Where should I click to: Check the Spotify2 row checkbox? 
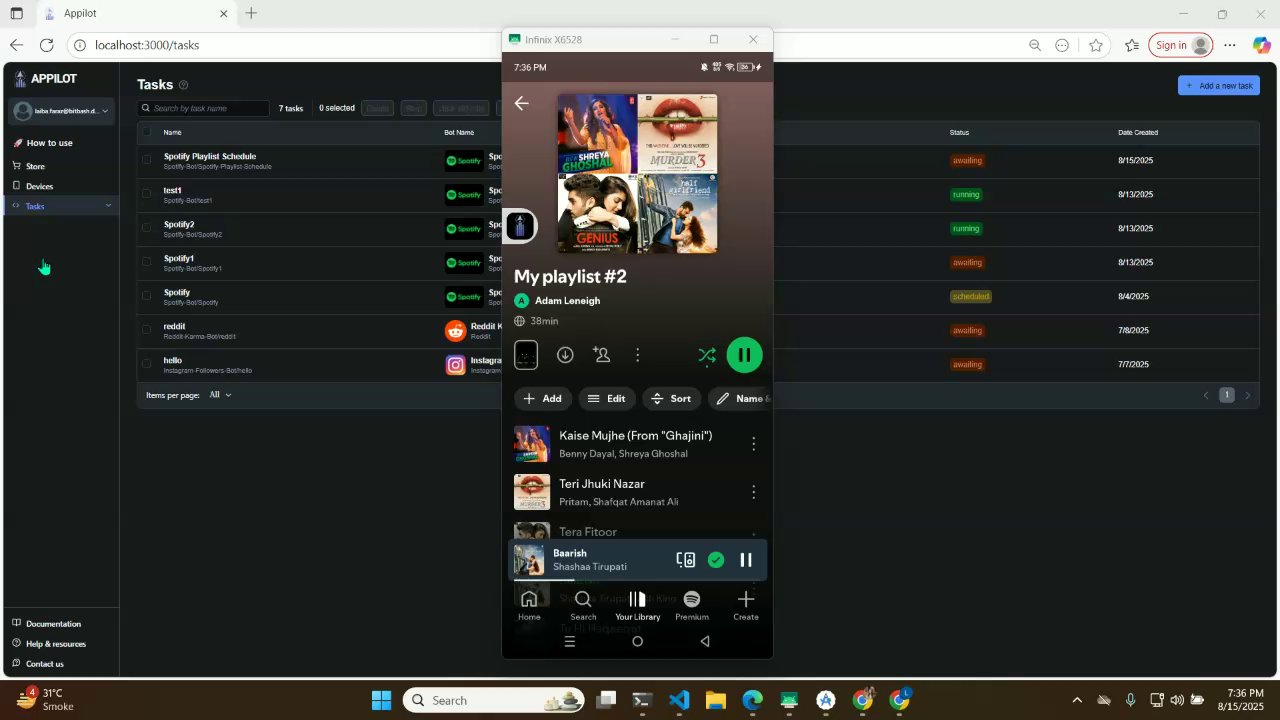point(147,228)
